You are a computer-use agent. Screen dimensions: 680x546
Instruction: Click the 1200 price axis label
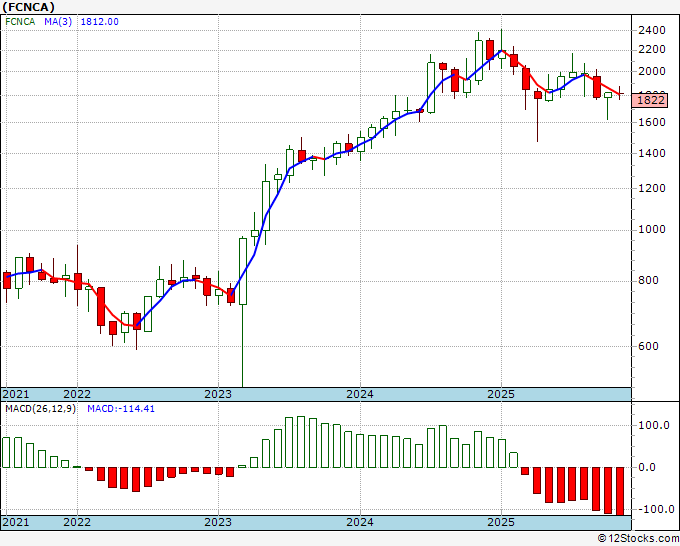point(652,188)
